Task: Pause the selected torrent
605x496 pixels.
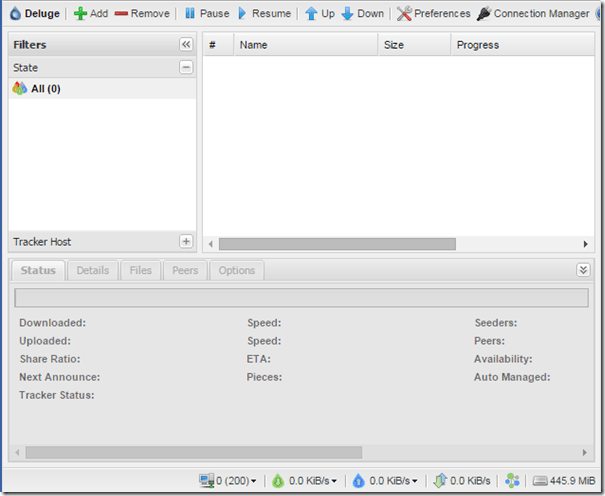Action: point(206,13)
